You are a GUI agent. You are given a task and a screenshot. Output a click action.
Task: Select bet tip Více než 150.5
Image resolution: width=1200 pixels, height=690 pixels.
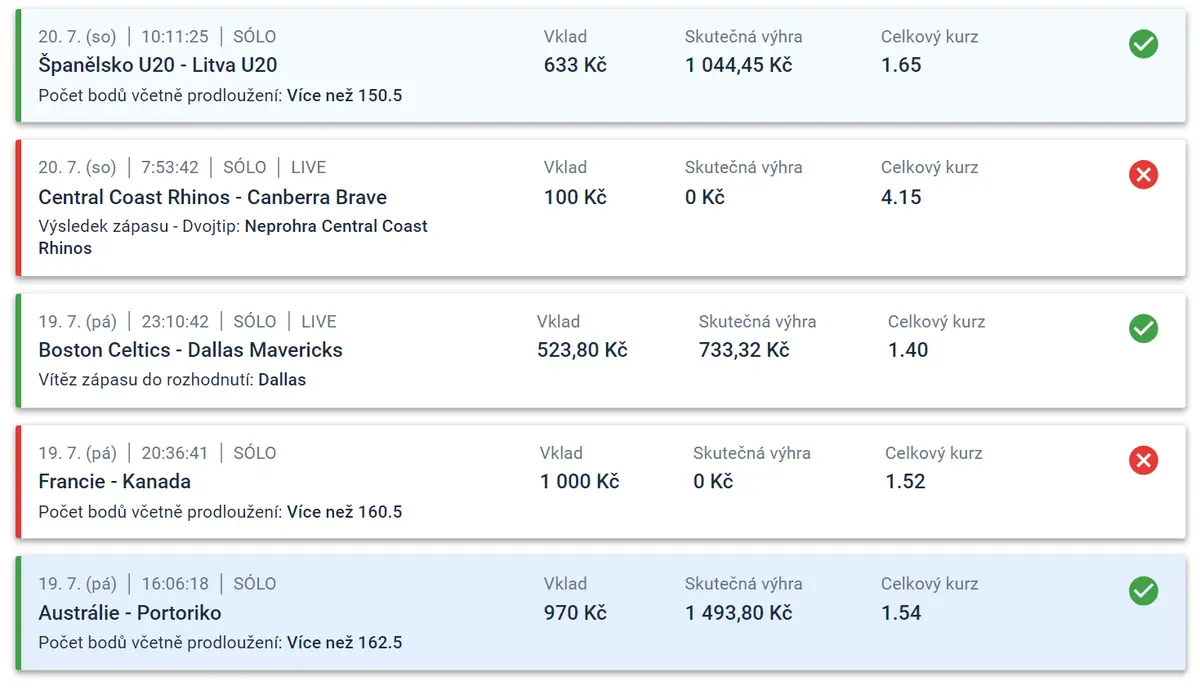(344, 96)
